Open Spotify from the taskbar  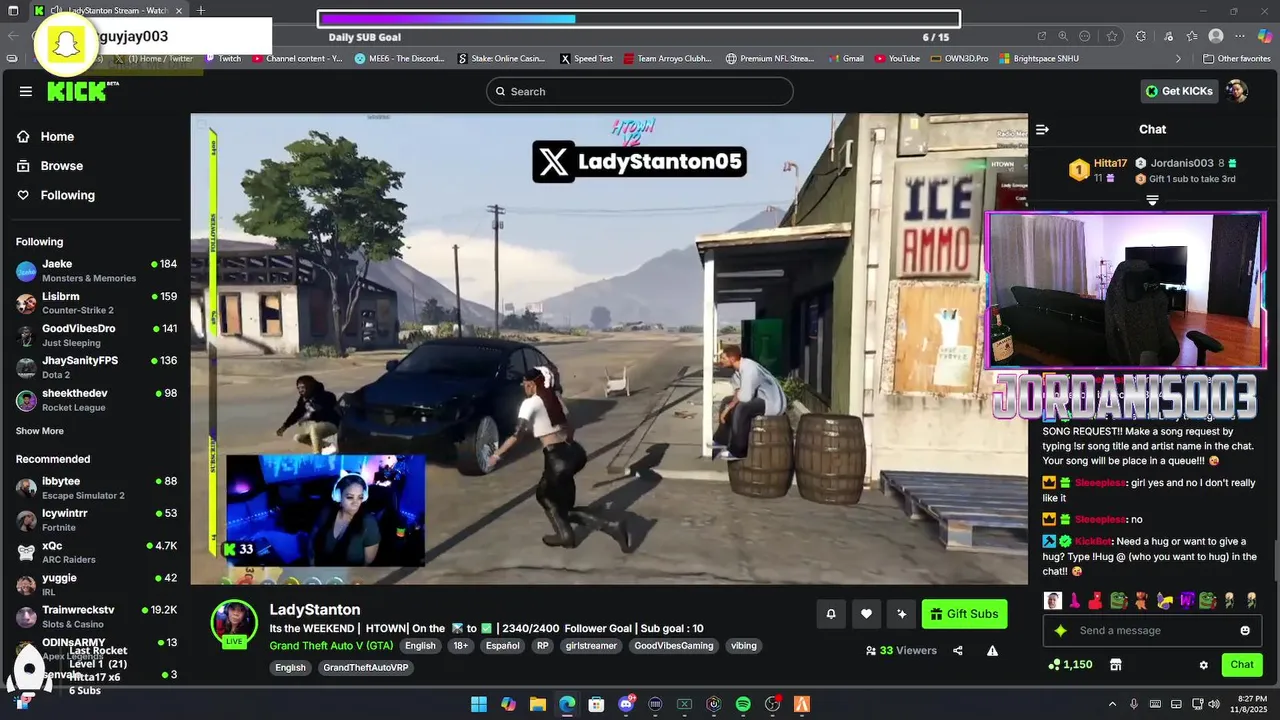point(743,704)
